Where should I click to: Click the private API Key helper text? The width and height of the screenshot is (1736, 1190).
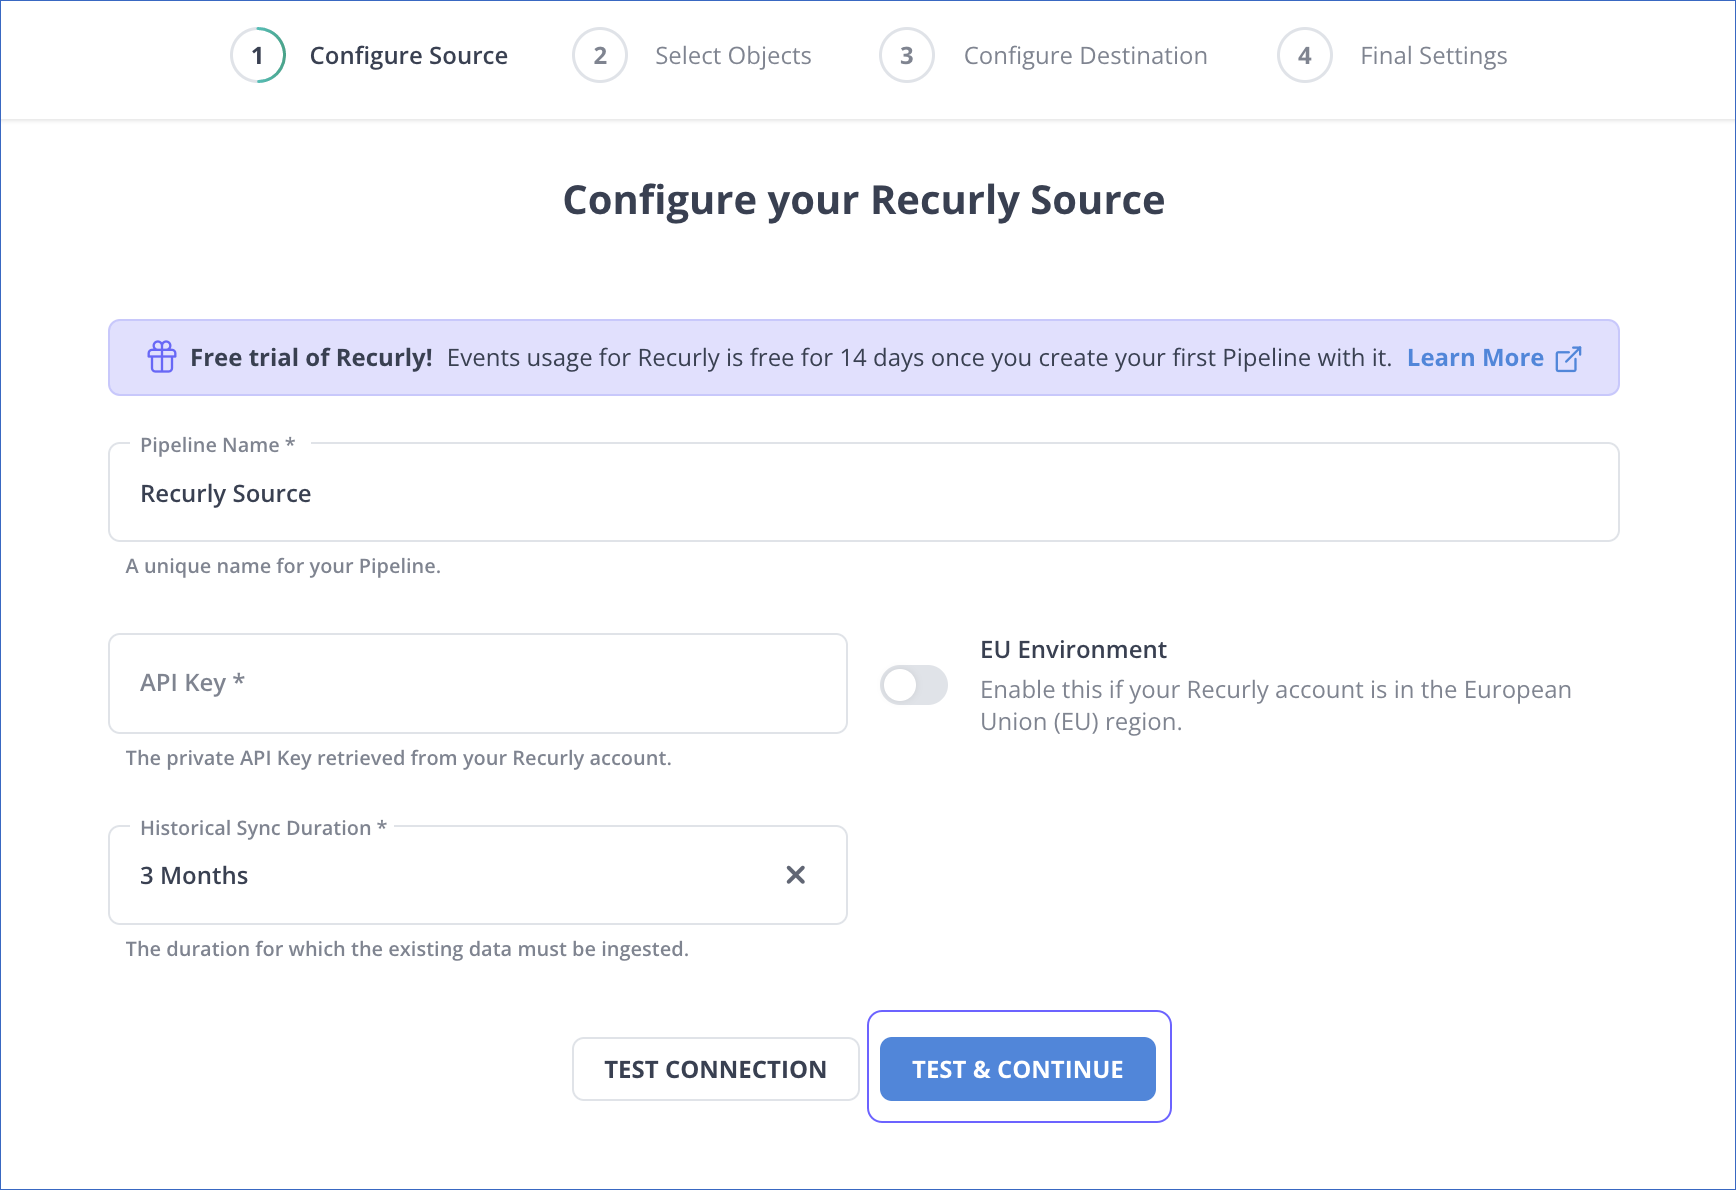point(398,758)
